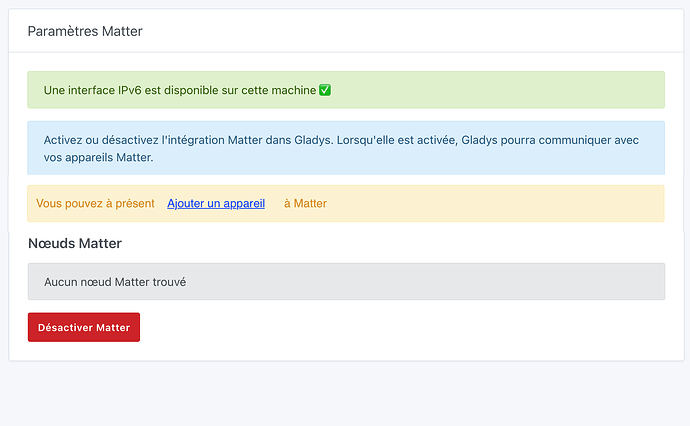Image resolution: width=690 pixels, height=426 pixels.
Task: Click 'vos appareils Matter.' in blue banner
Action: (x=98, y=158)
